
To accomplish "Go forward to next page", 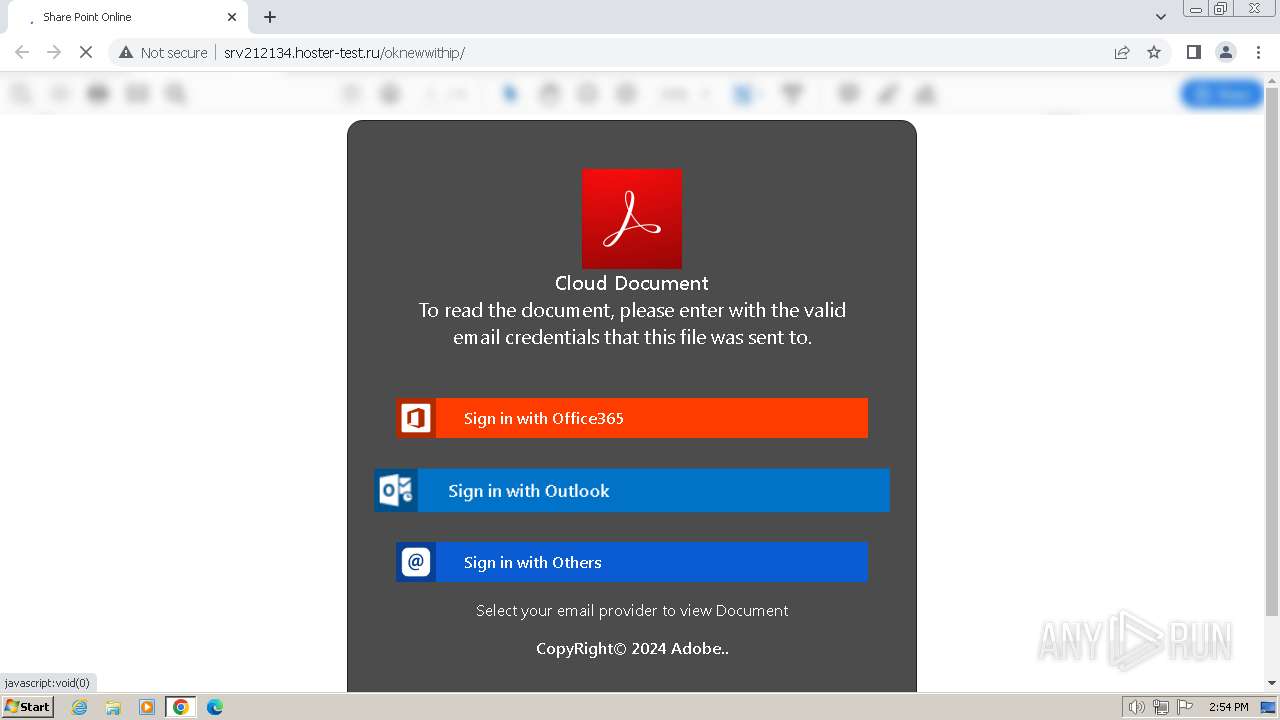I will click(x=54, y=52).
